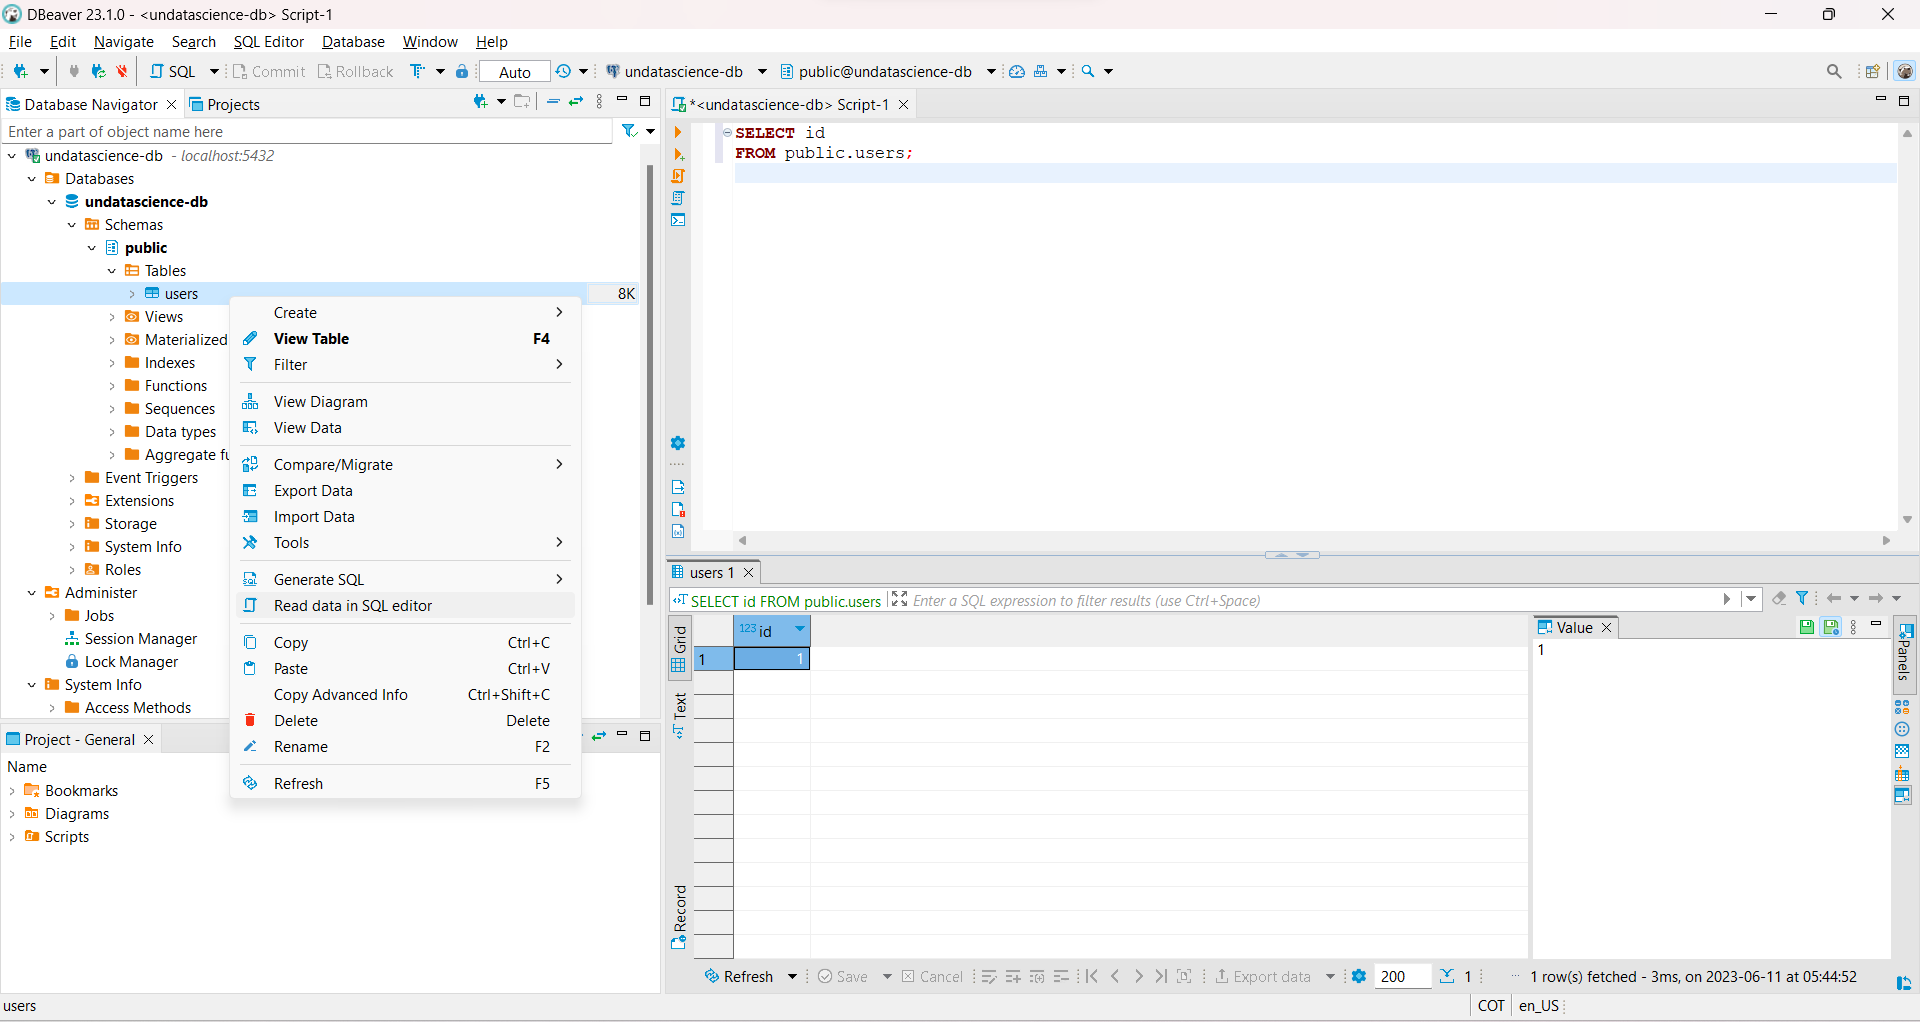Open the Auto transaction mode box

tap(514, 72)
